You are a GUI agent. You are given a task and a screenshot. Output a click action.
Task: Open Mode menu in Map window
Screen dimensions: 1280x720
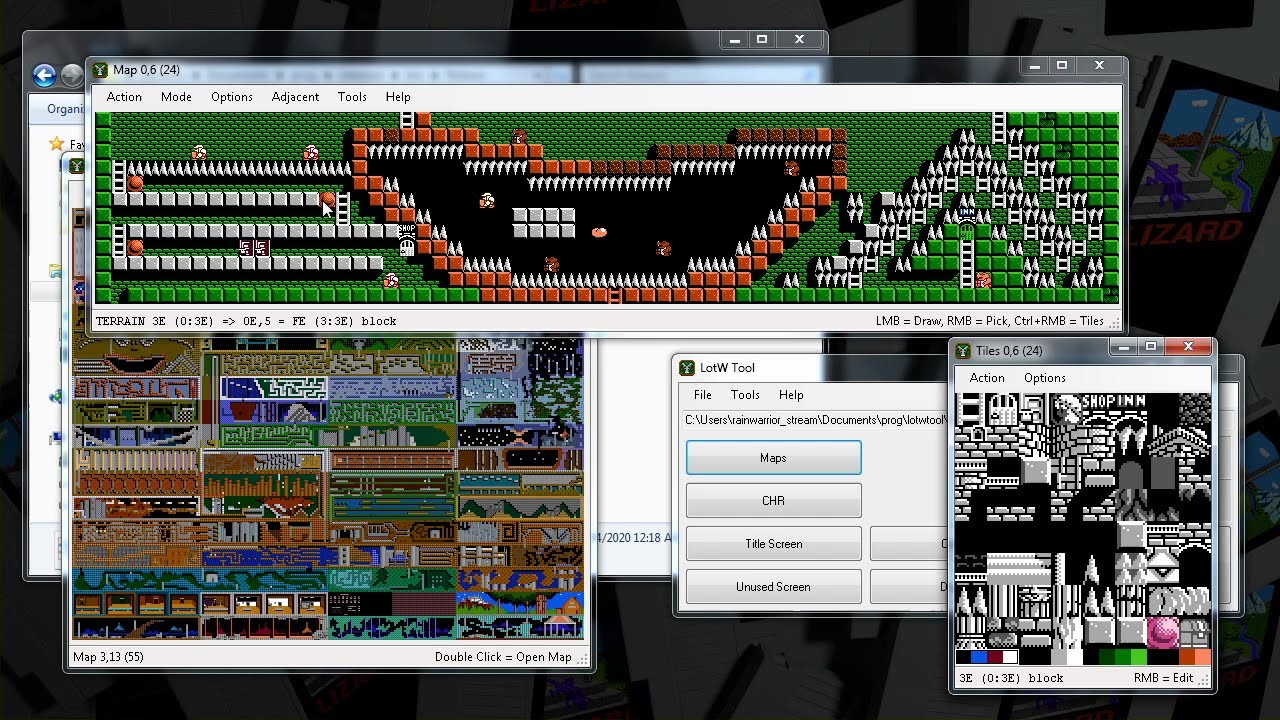coord(176,97)
